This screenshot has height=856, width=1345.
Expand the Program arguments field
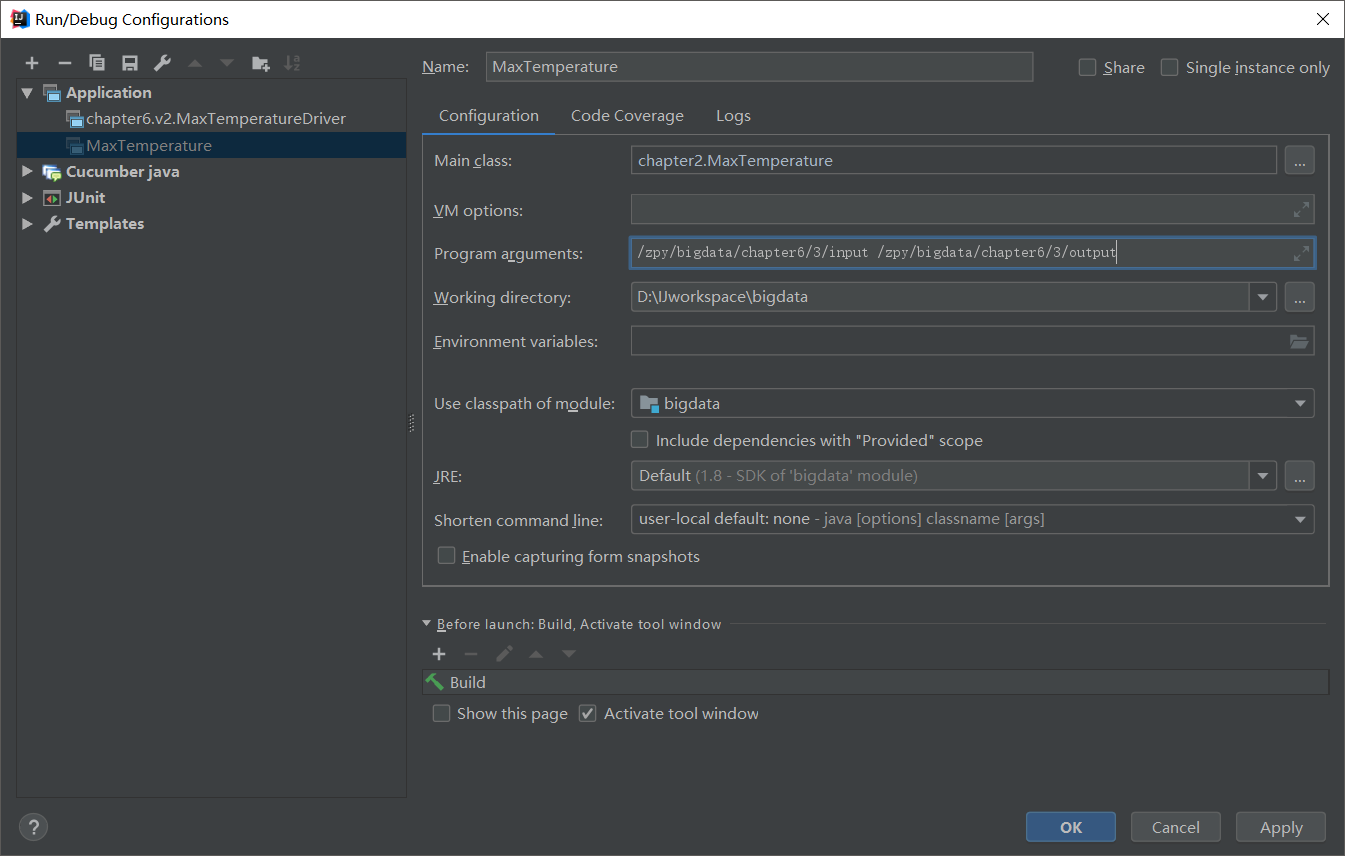[x=1301, y=254]
